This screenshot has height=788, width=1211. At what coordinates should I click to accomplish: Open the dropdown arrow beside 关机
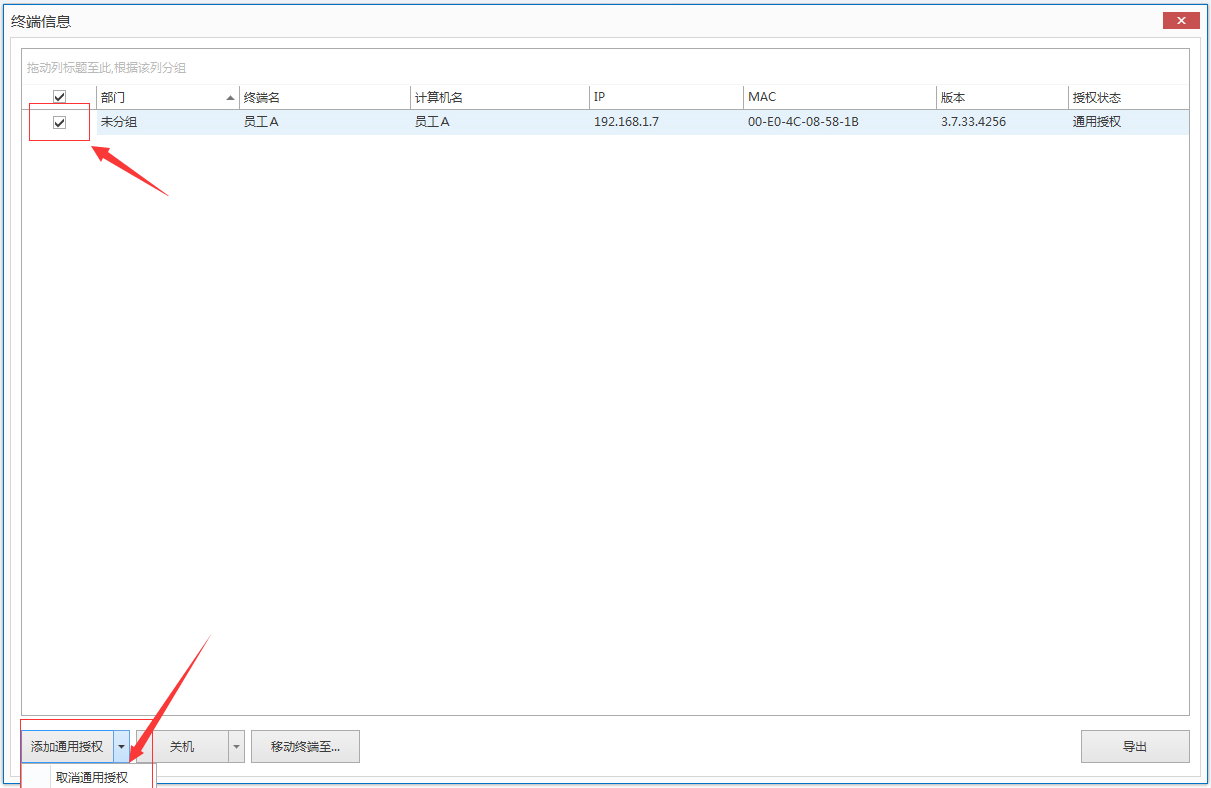(236, 747)
